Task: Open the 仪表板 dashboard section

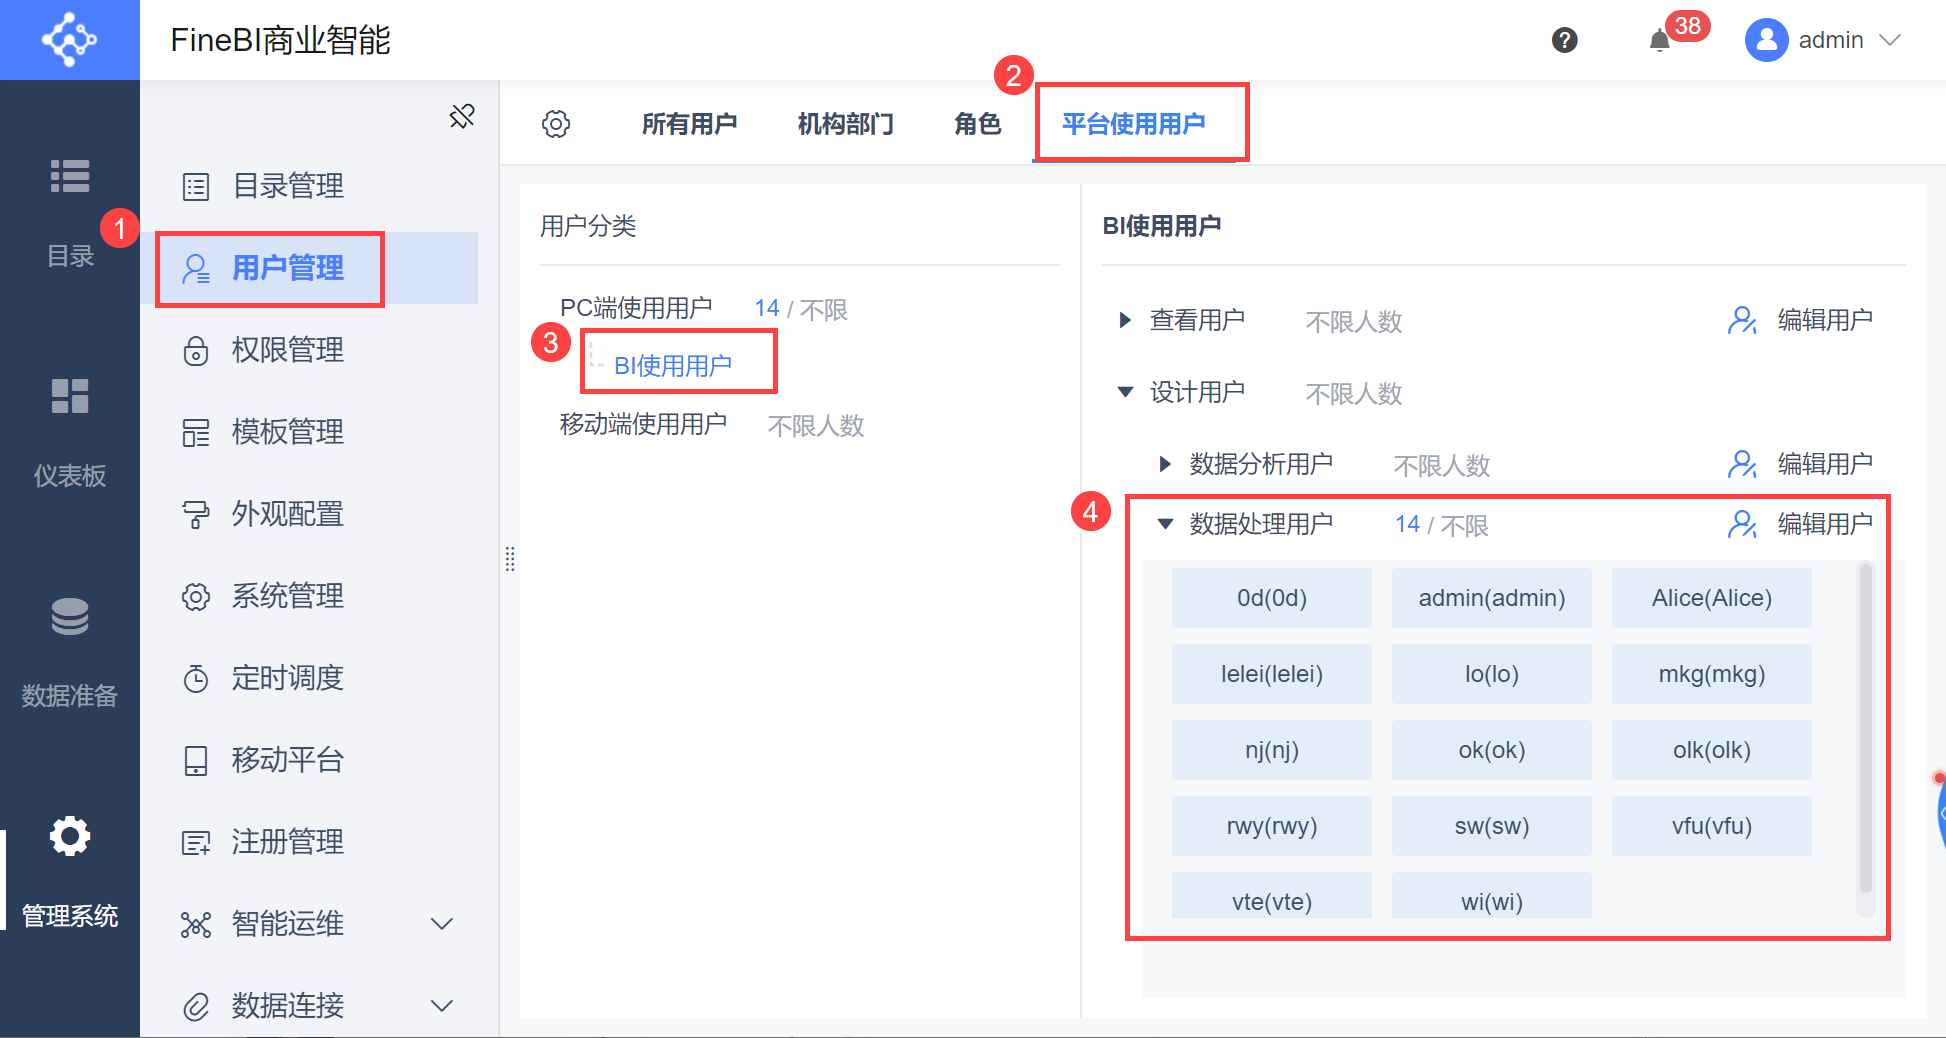Action: point(70,433)
